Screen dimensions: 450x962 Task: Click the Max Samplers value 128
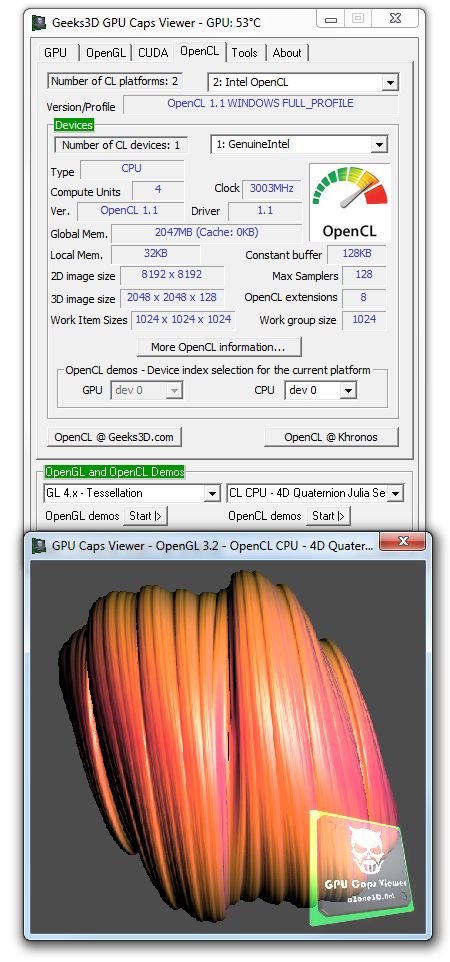(x=364, y=275)
